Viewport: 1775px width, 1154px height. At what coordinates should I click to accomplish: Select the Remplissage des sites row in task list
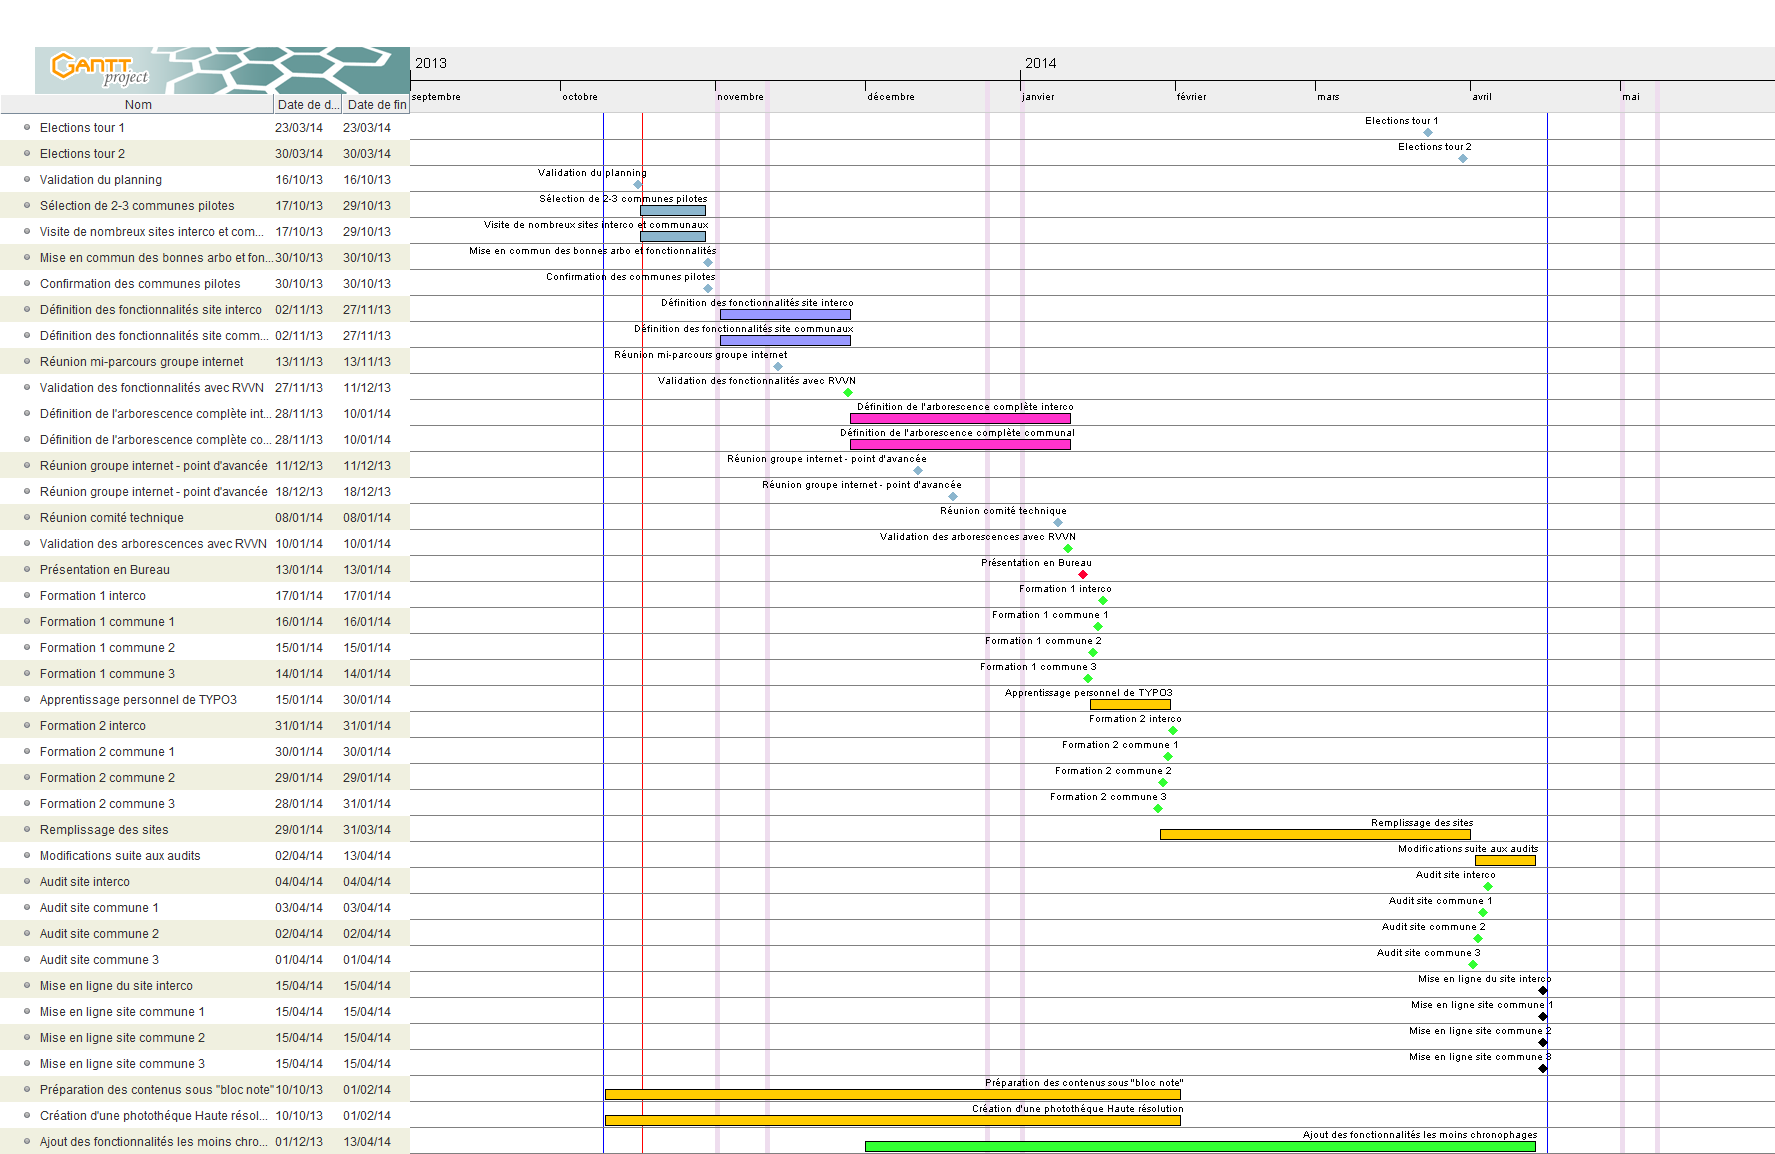tap(104, 830)
